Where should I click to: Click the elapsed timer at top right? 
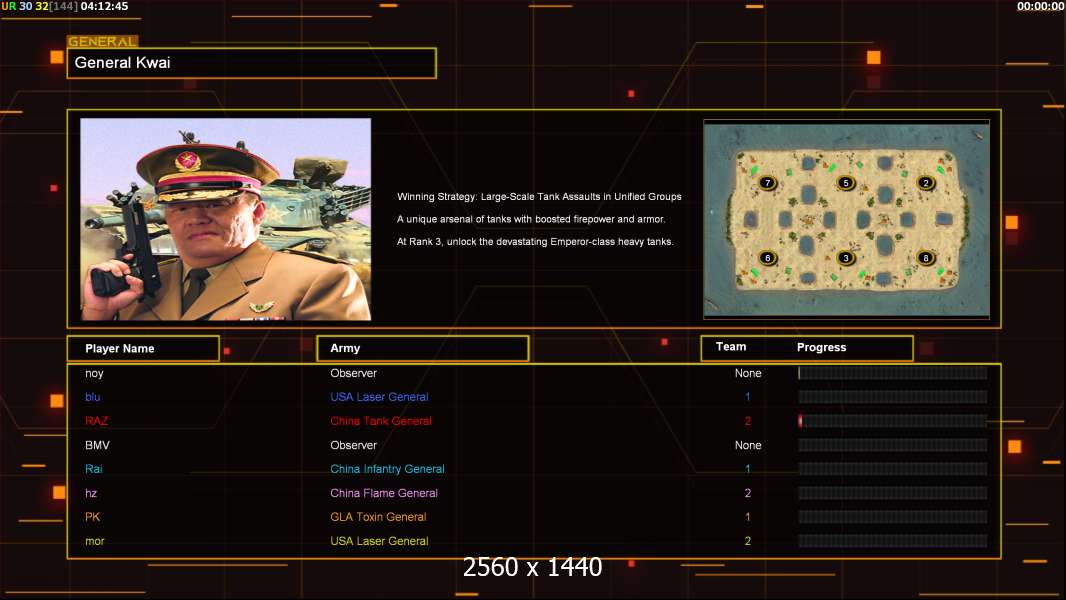click(x=1040, y=6)
